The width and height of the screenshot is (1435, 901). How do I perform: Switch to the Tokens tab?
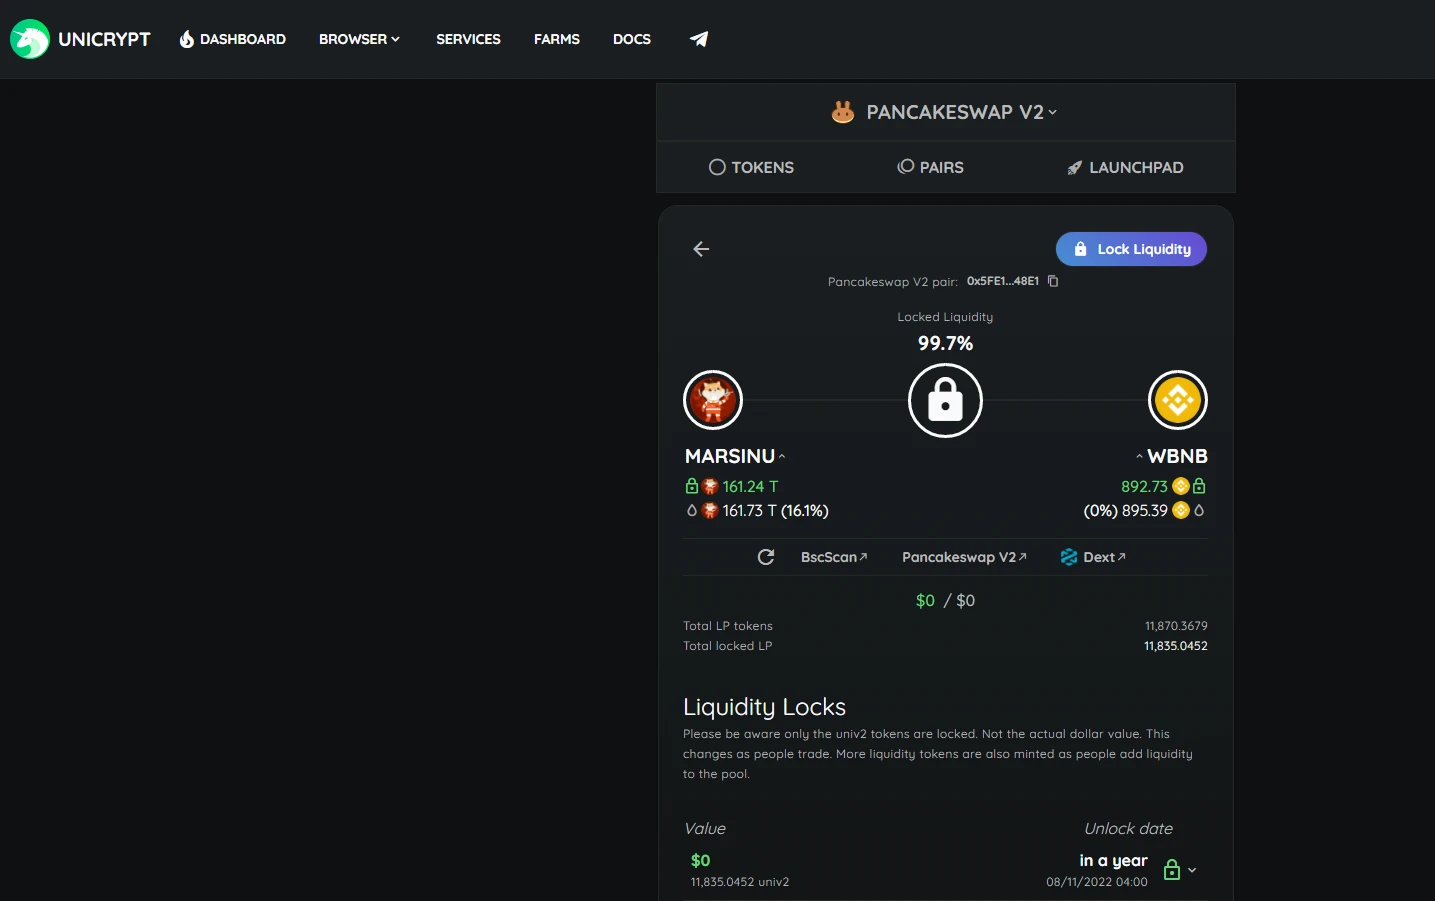coord(751,167)
